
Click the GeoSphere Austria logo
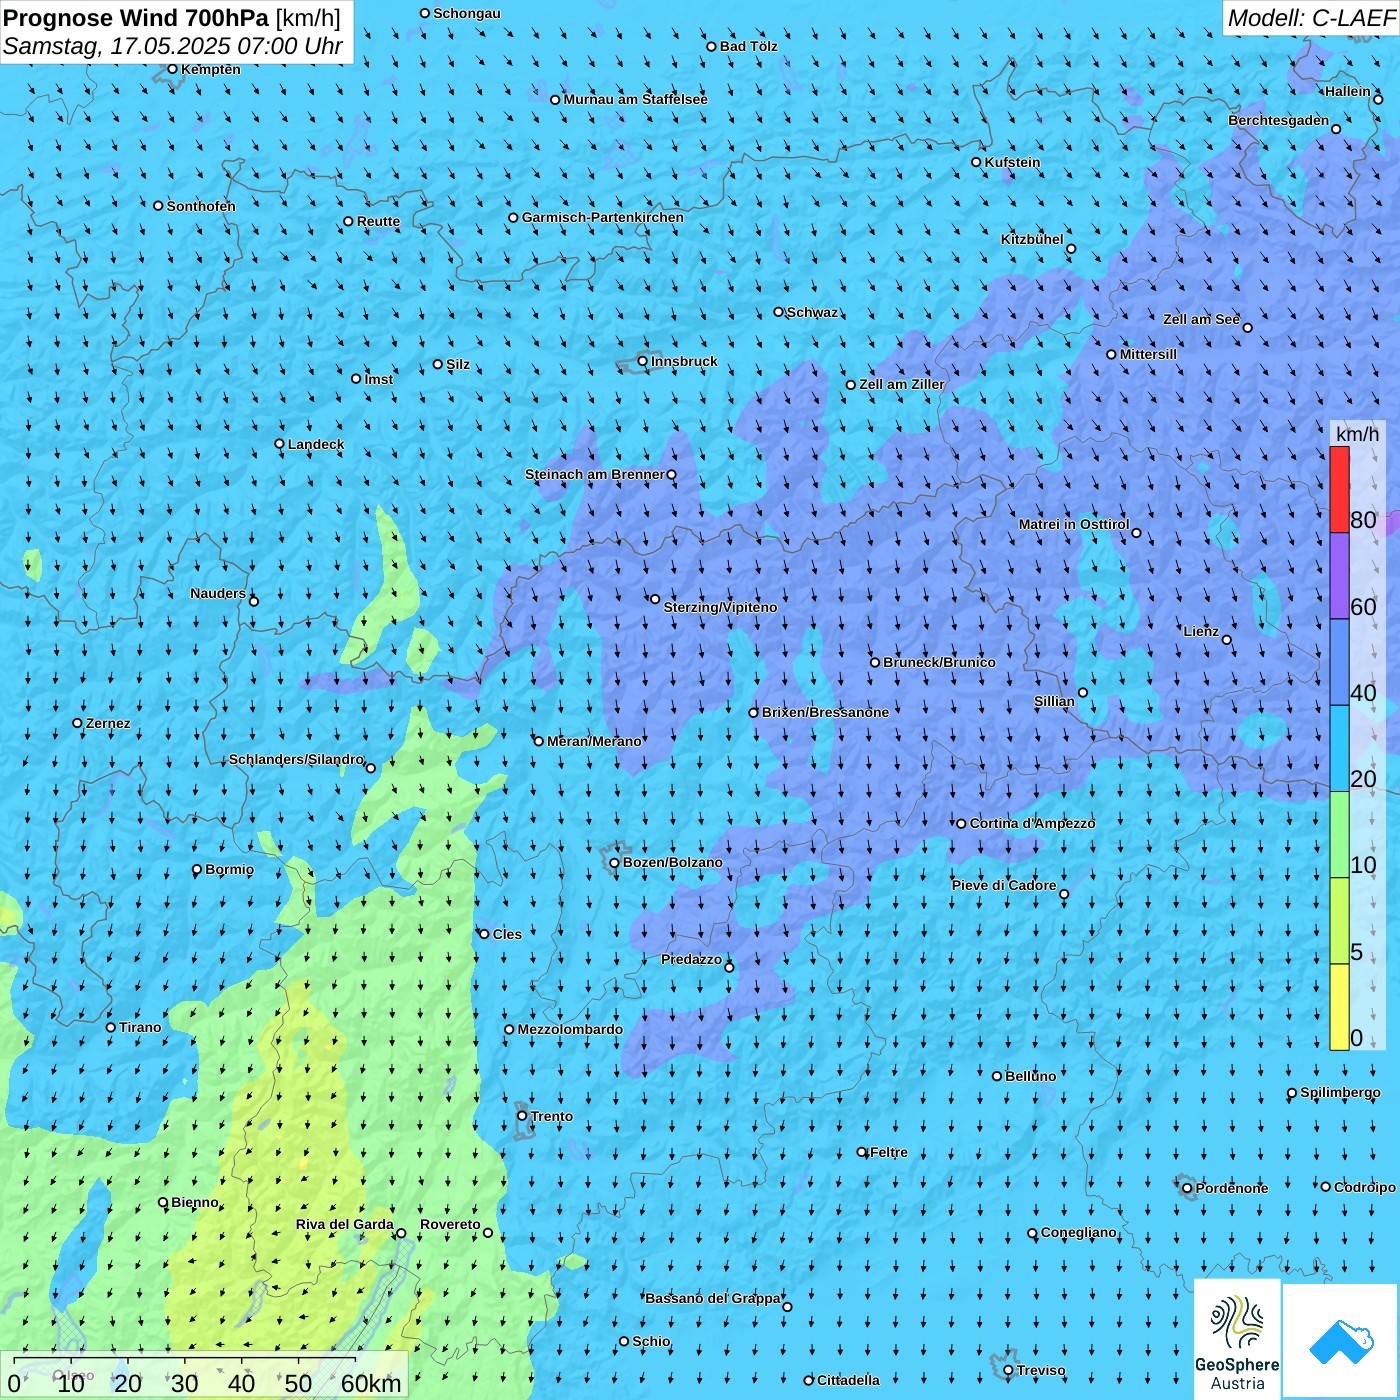[x=1237, y=1339]
